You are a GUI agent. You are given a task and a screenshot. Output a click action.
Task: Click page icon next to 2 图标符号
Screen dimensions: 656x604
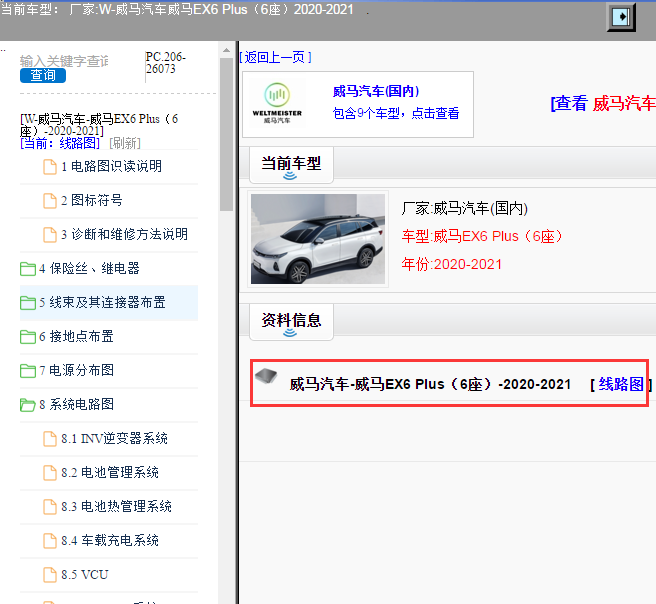[x=50, y=201]
